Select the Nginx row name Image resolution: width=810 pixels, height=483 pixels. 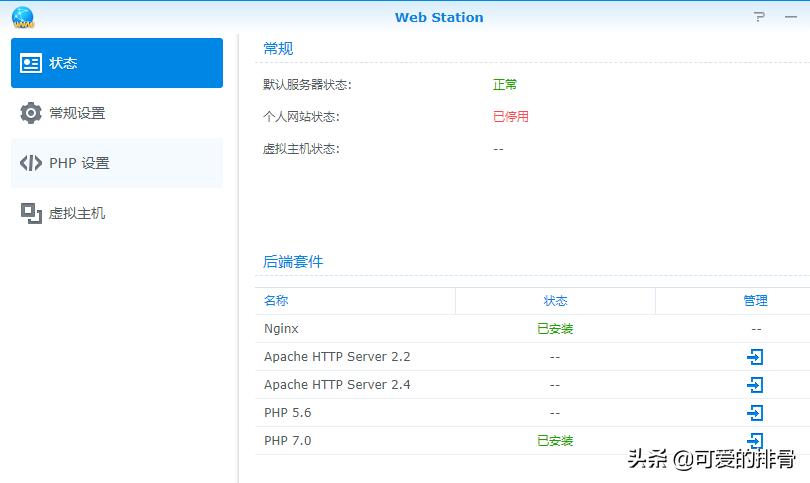(x=281, y=329)
